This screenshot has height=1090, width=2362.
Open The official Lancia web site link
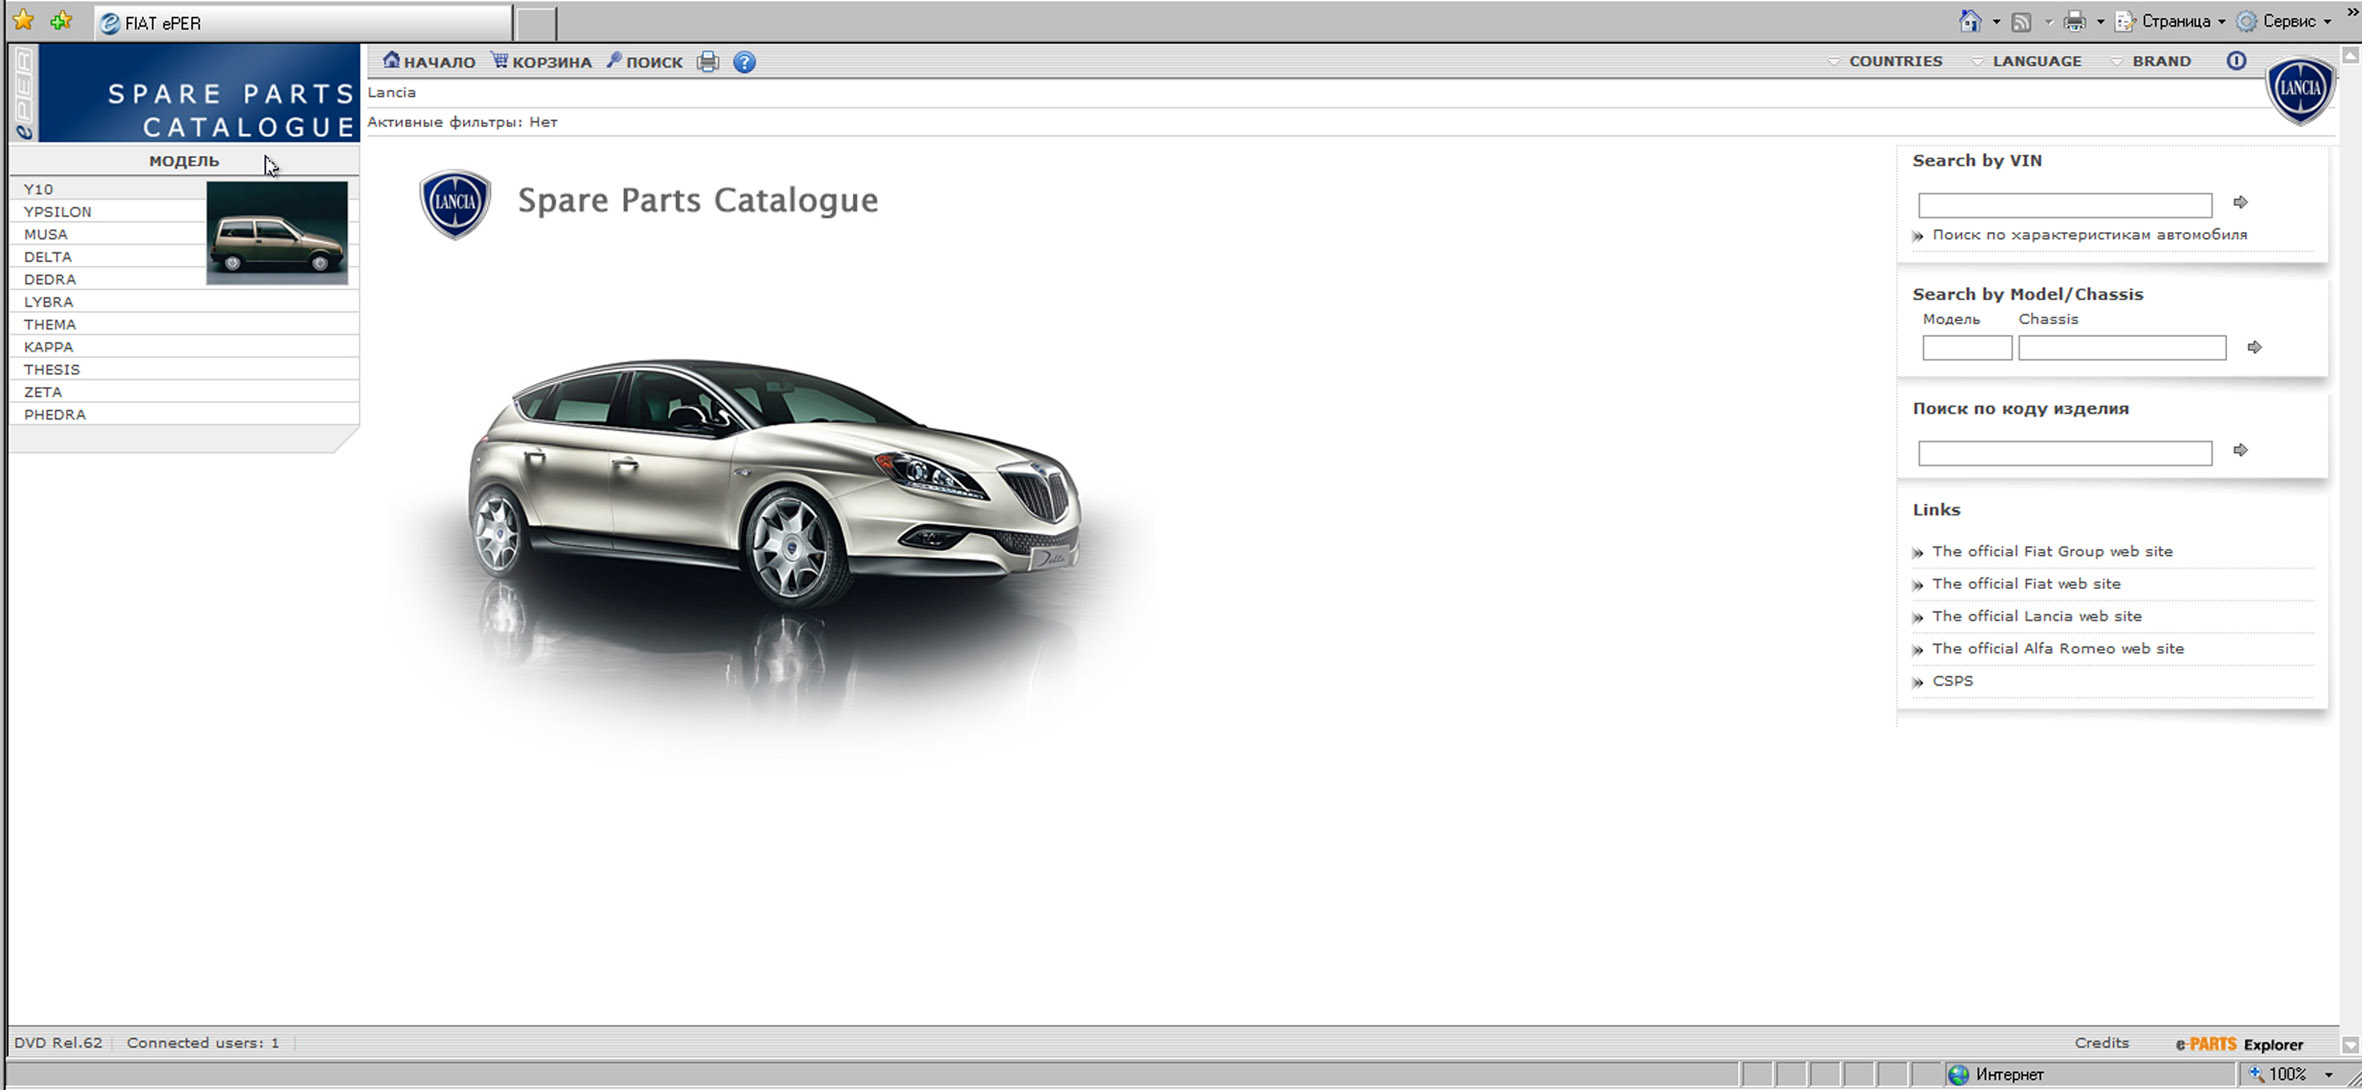click(2036, 617)
